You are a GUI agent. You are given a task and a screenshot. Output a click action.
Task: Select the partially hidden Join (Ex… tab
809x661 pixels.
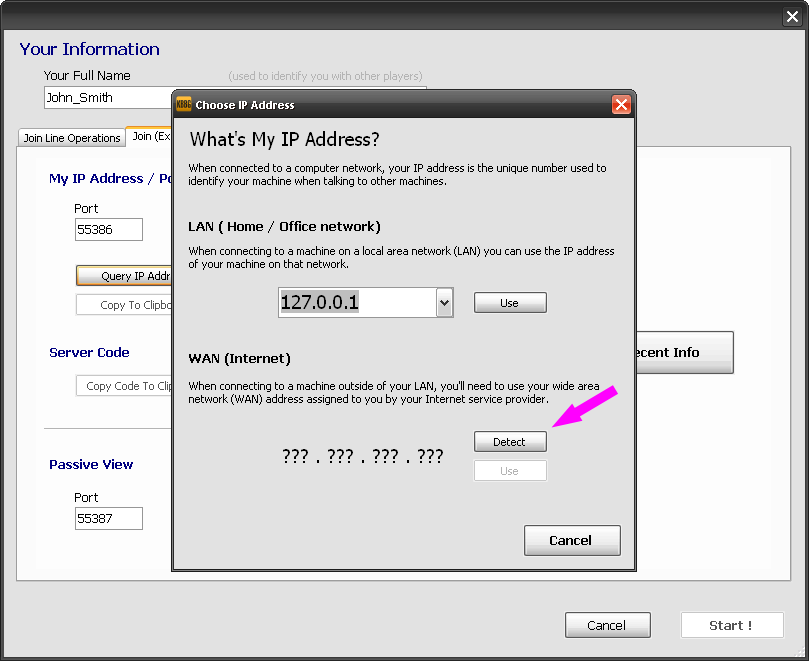[x=150, y=137]
